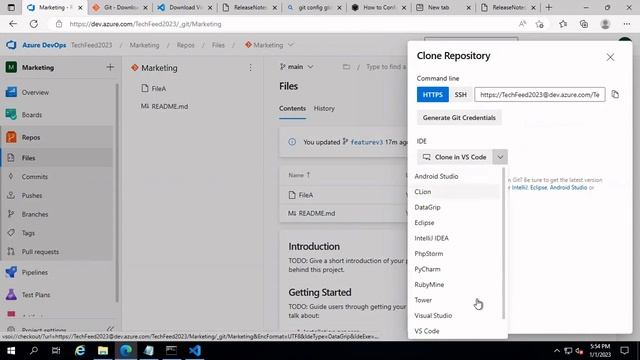Open TechFeed2023 organization breadcrumb
The width and height of the screenshot is (640, 360).
91,45
